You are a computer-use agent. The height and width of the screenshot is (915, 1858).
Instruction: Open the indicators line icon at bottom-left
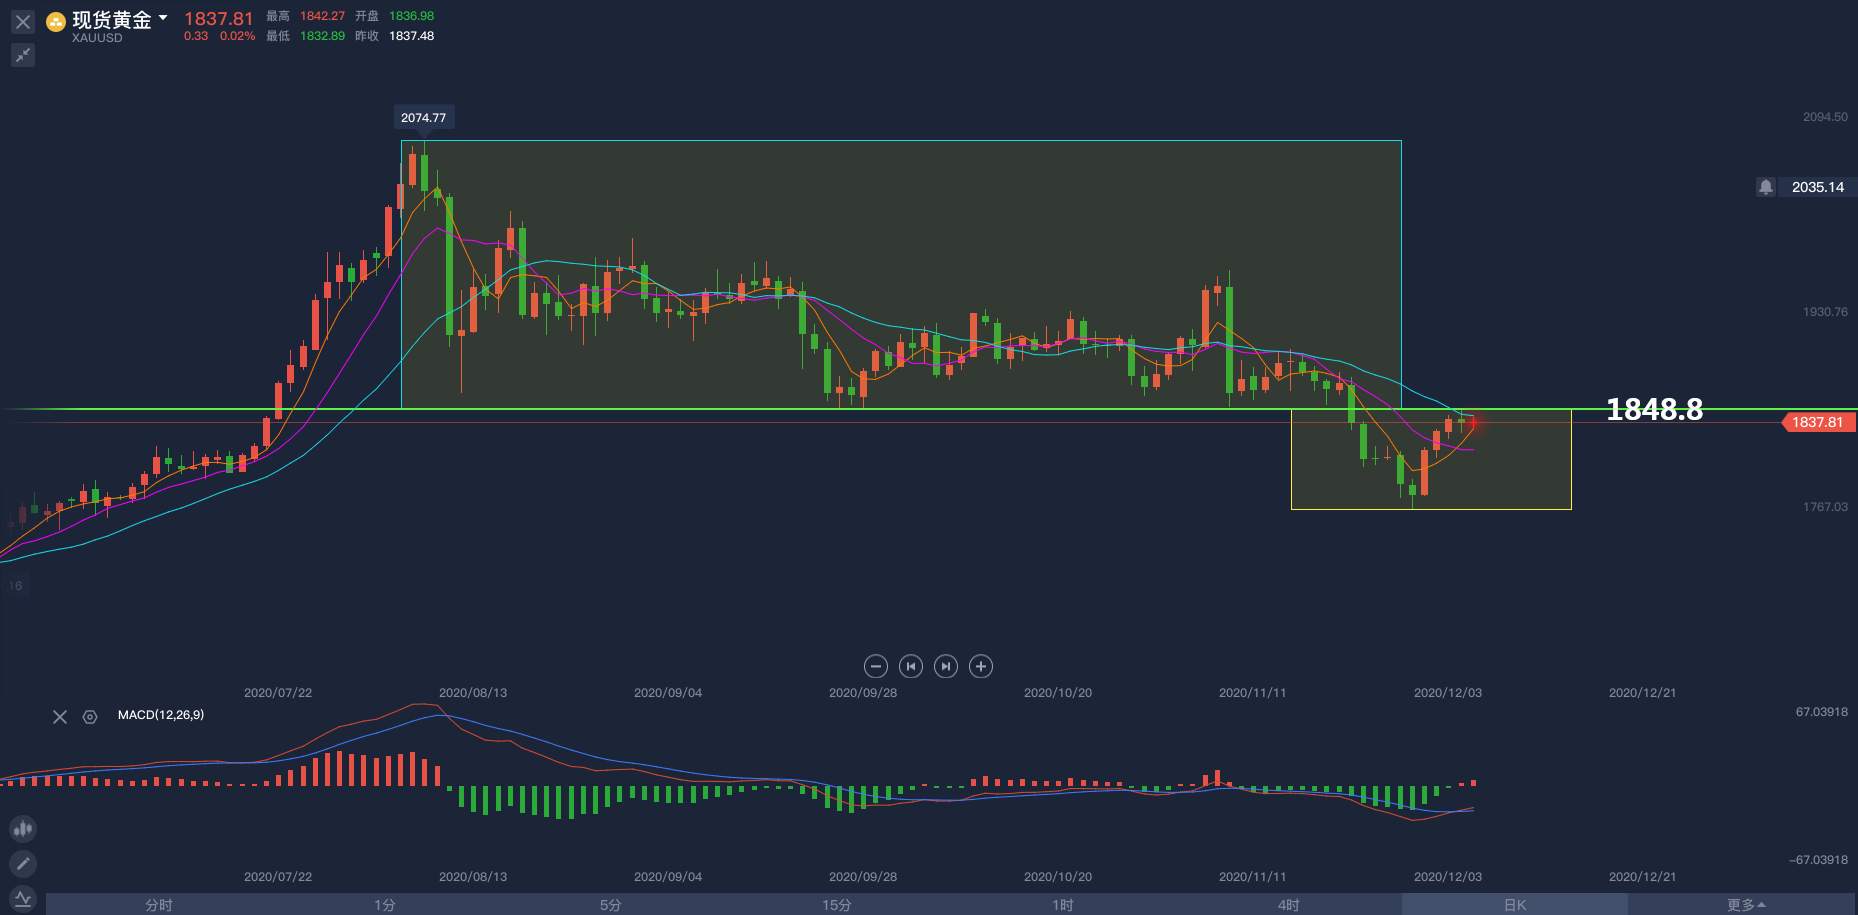coord(23,898)
